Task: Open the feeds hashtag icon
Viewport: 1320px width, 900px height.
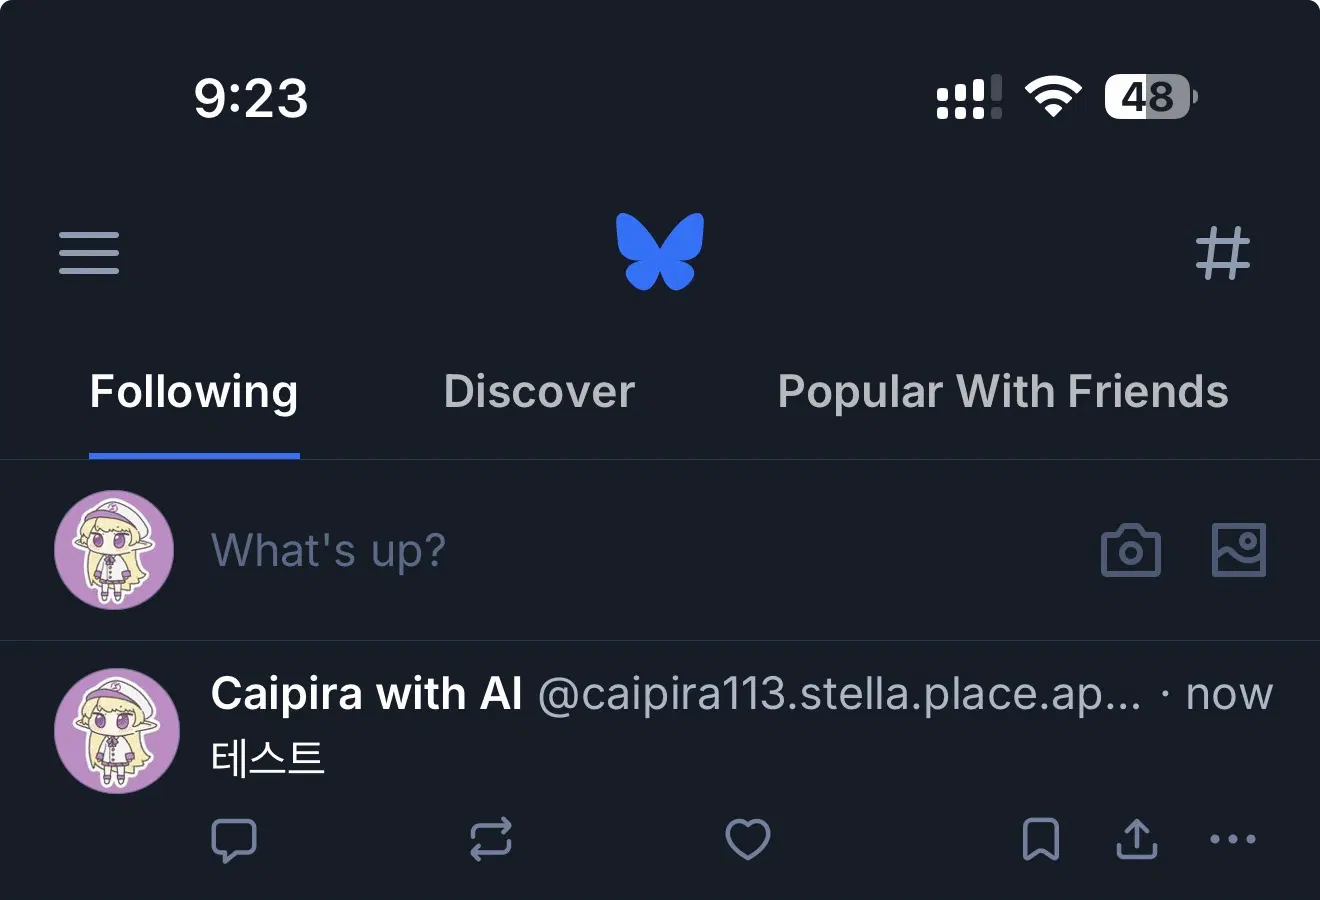Action: [1222, 252]
